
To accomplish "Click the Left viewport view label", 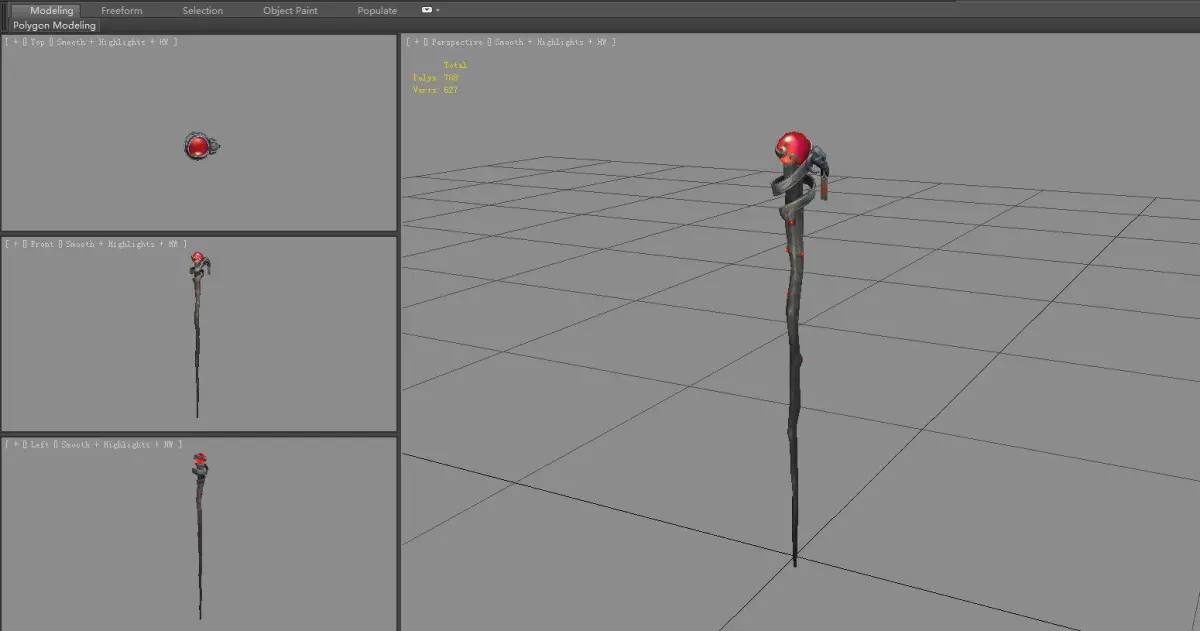I will (x=40, y=444).
